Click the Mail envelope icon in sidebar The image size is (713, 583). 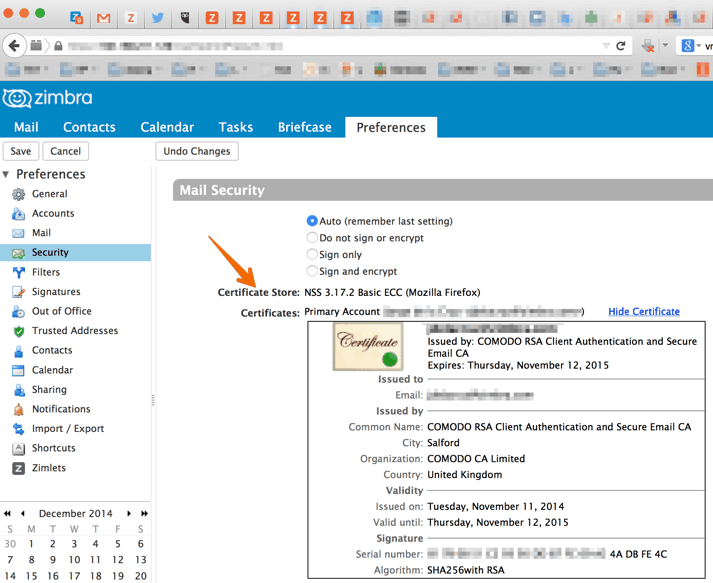tap(18, 233)
